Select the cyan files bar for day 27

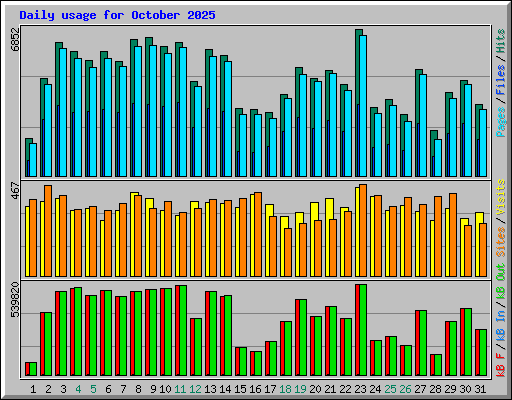423,125
